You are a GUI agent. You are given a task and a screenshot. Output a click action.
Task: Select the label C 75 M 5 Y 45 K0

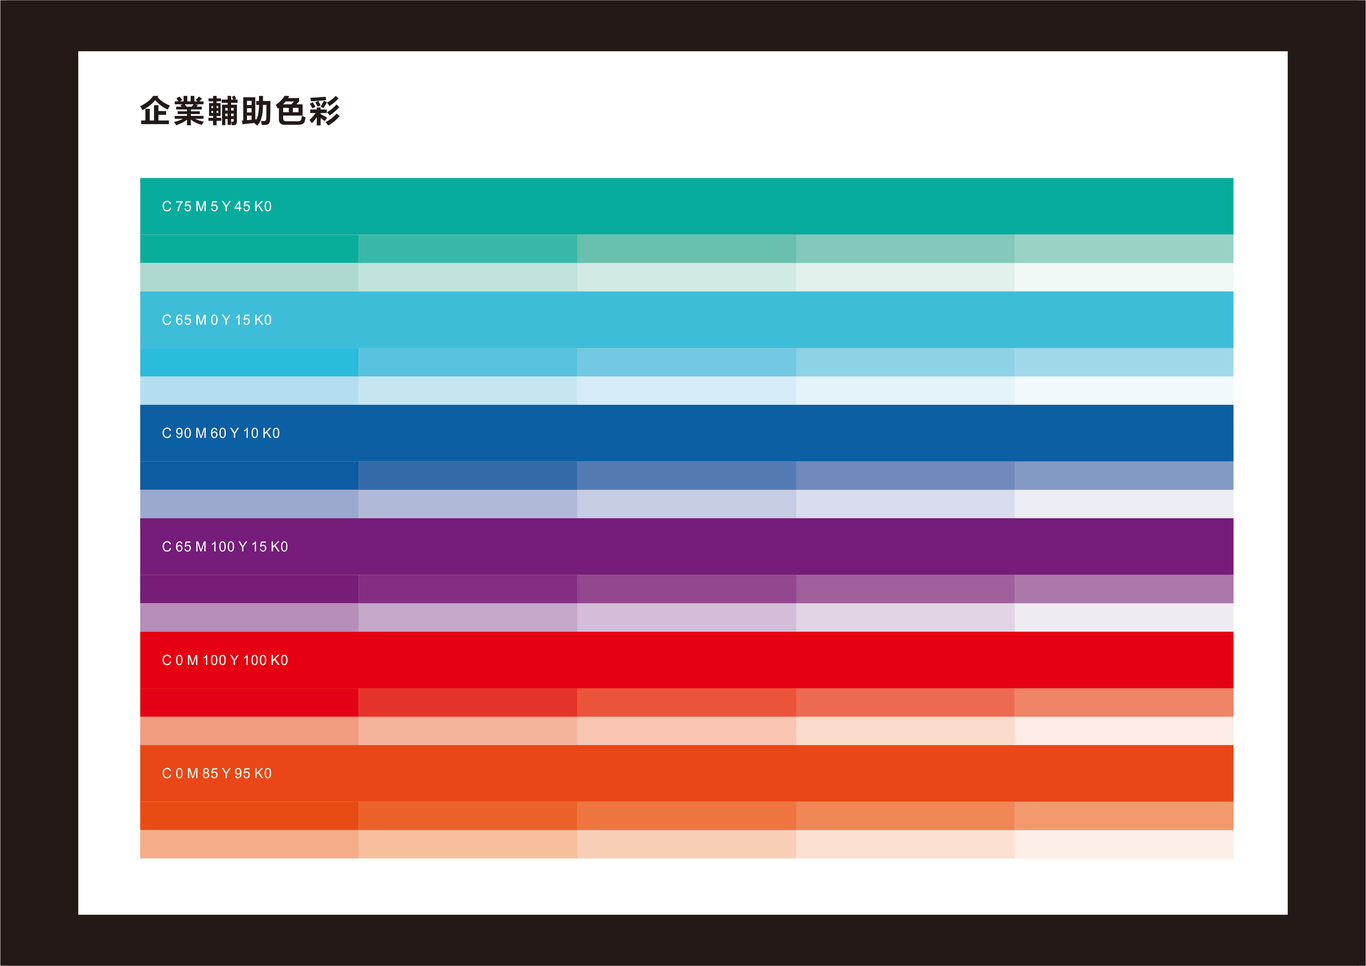(217, 207)
